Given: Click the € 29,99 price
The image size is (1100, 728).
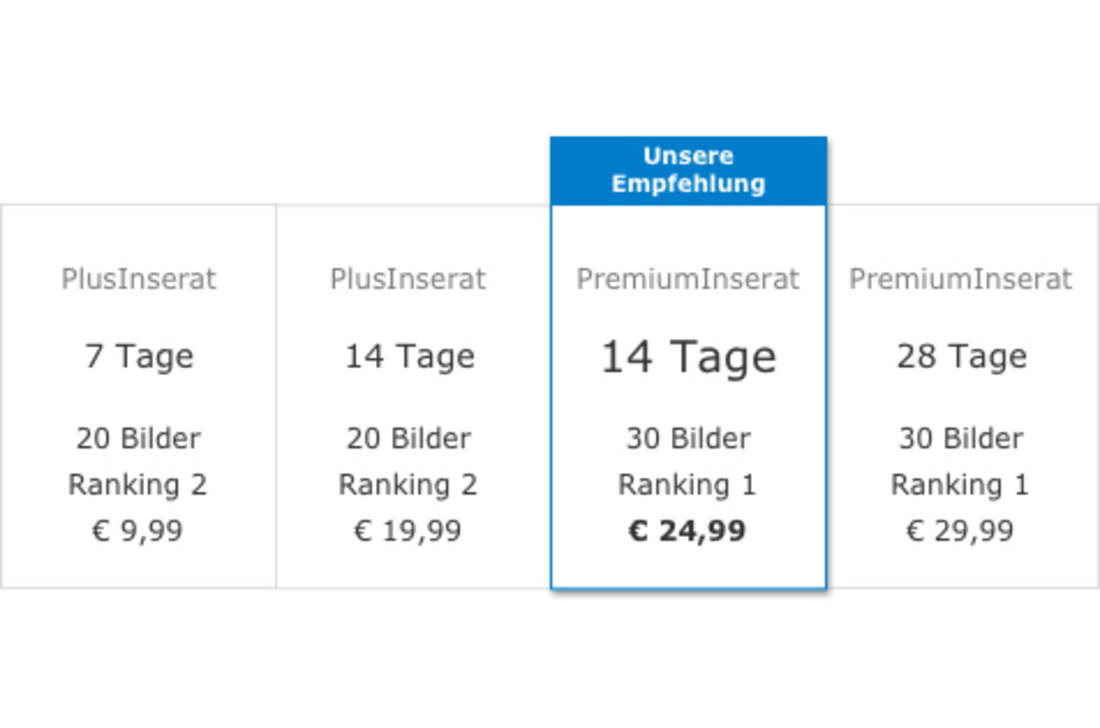Looking at the screenshot, I should [x=960, y=531].
